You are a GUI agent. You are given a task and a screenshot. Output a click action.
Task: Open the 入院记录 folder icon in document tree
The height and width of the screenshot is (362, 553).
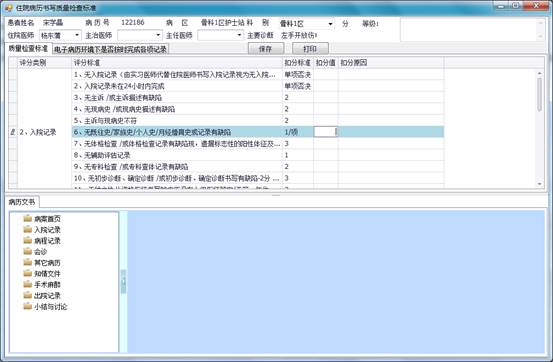coord(28,229)
